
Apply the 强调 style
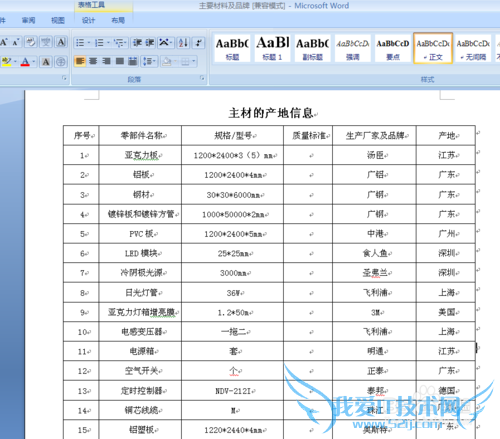353,49
